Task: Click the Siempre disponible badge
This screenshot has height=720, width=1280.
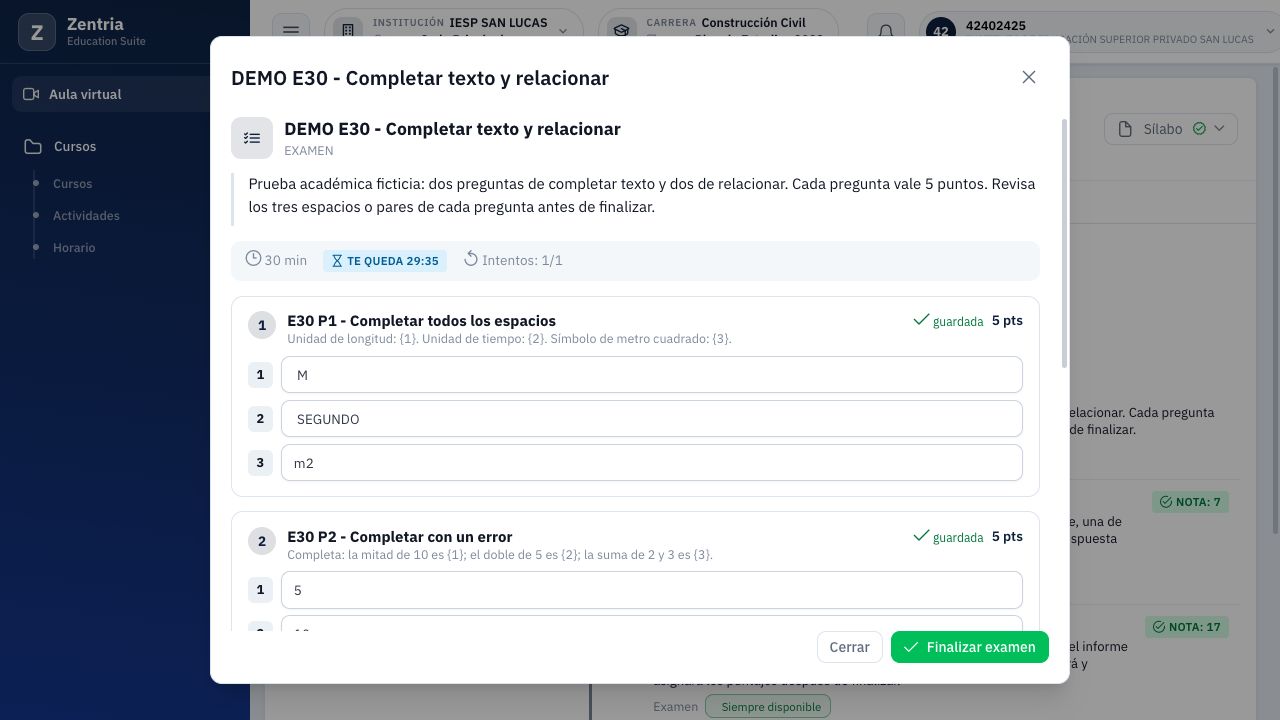Action: pos(770,707)
